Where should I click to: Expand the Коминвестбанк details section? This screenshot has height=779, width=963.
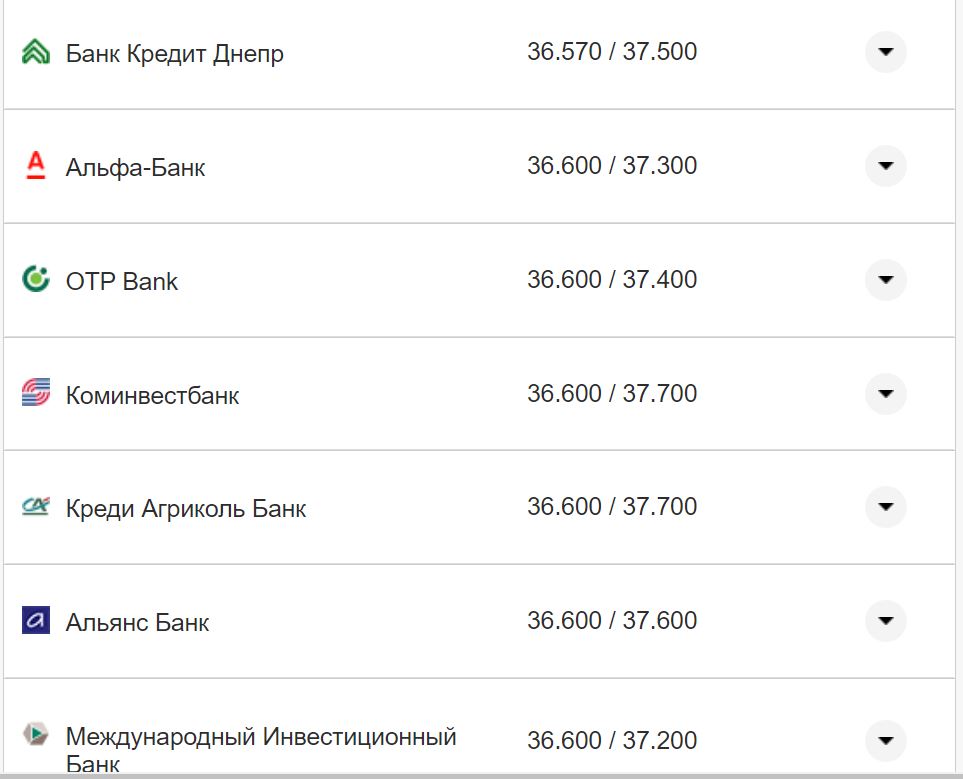[x=884, y=394]
